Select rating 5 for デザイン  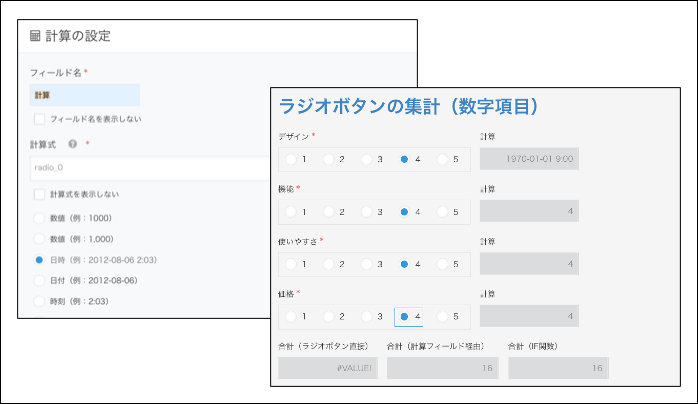[442, 159]
